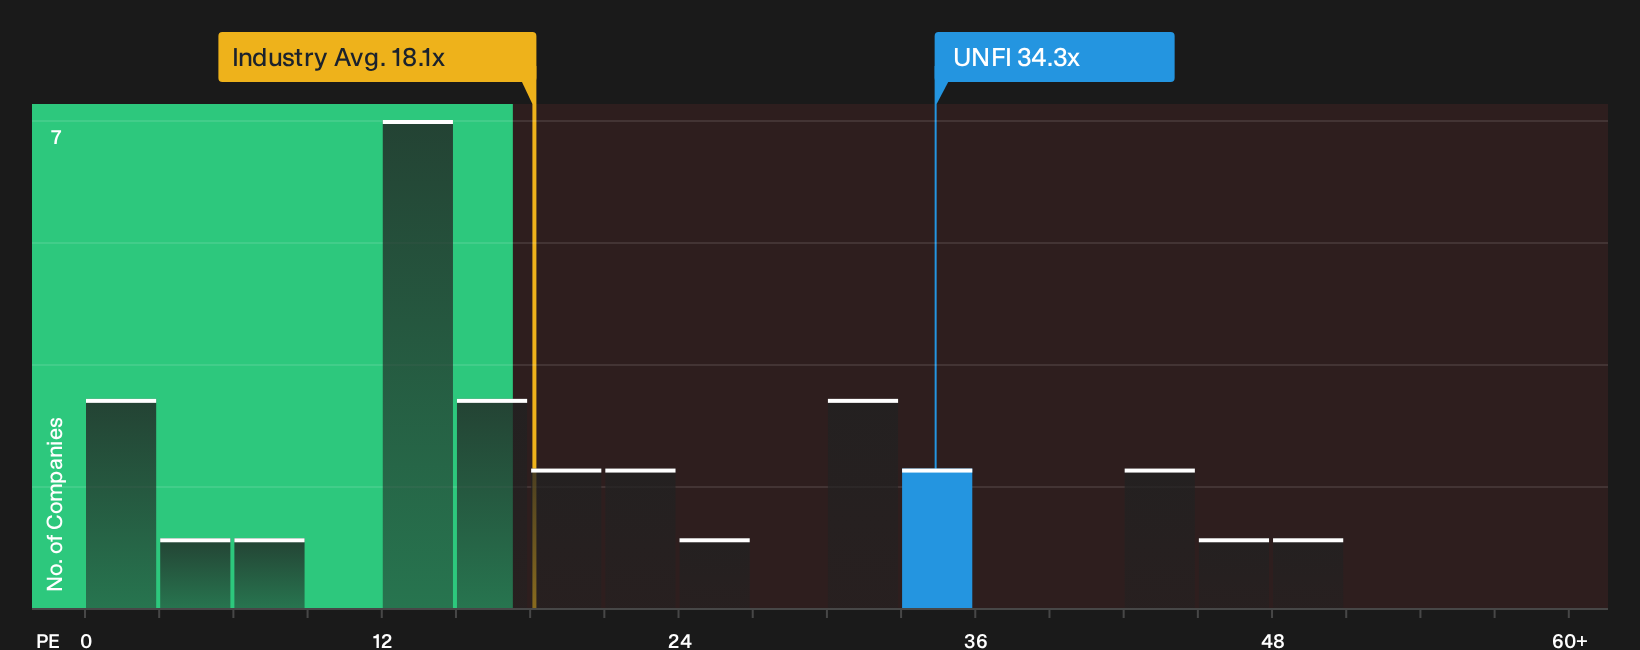Select the short bar starting at PE 48
Image resolution: width=1640 pixels, height=650 pixels.
tap(1308, 574)
